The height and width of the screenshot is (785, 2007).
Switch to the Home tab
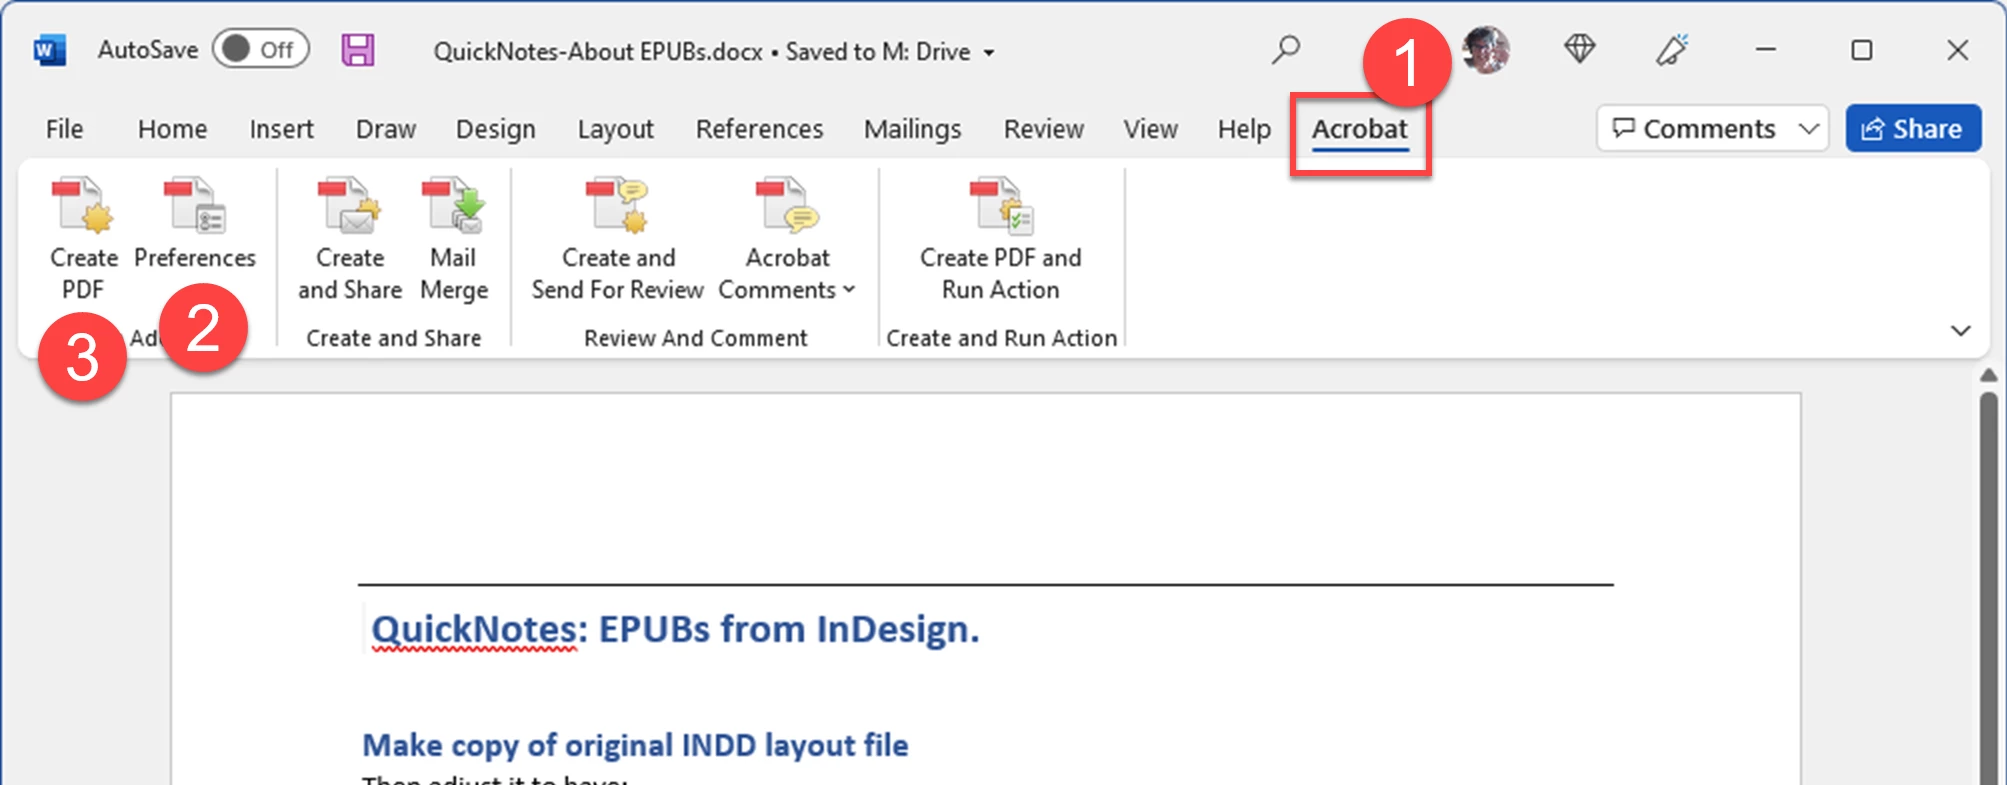point(172,129)
